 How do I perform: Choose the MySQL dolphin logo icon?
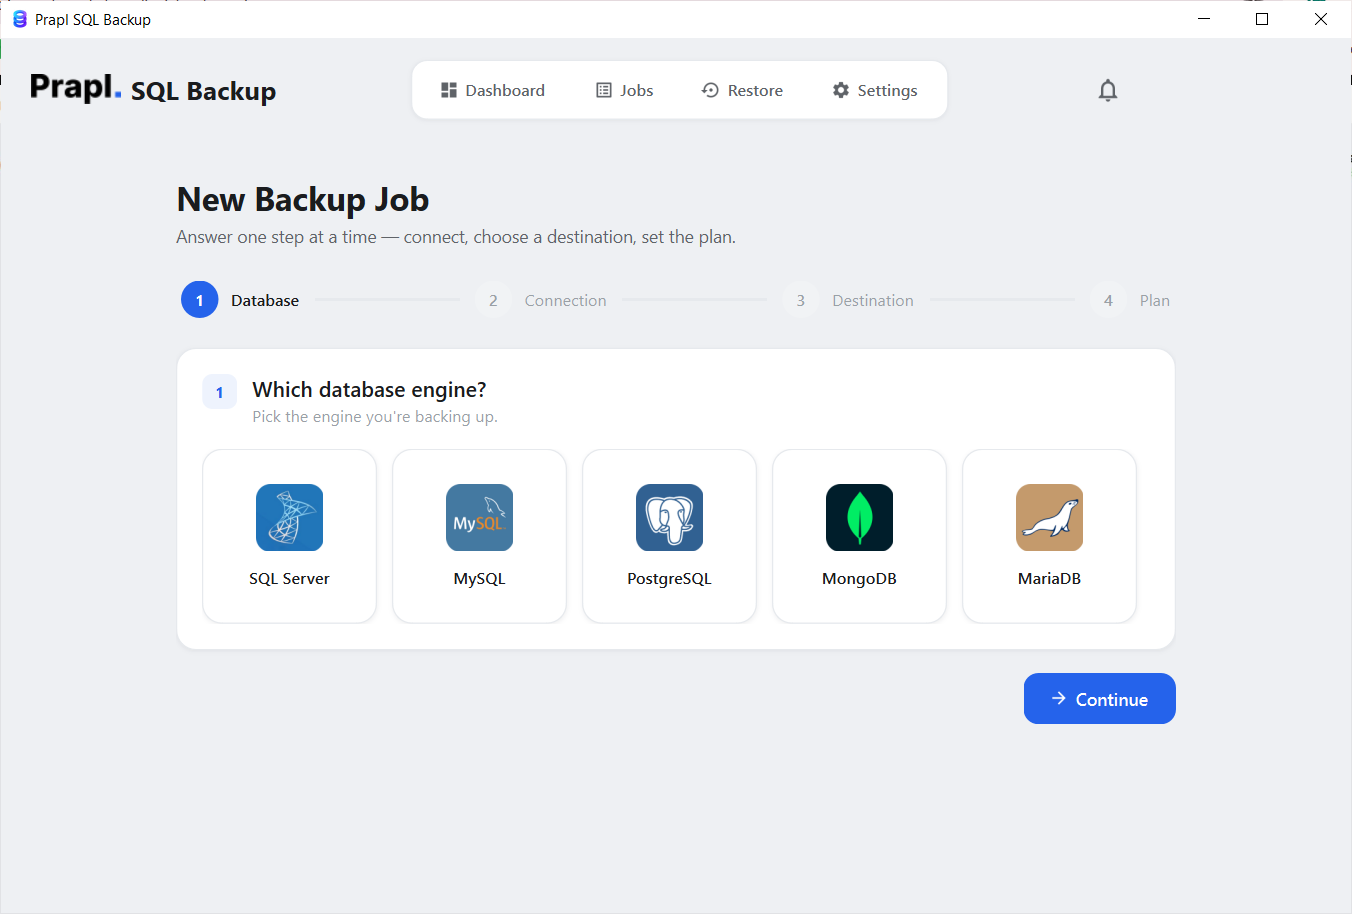click(x=479, y=517)
